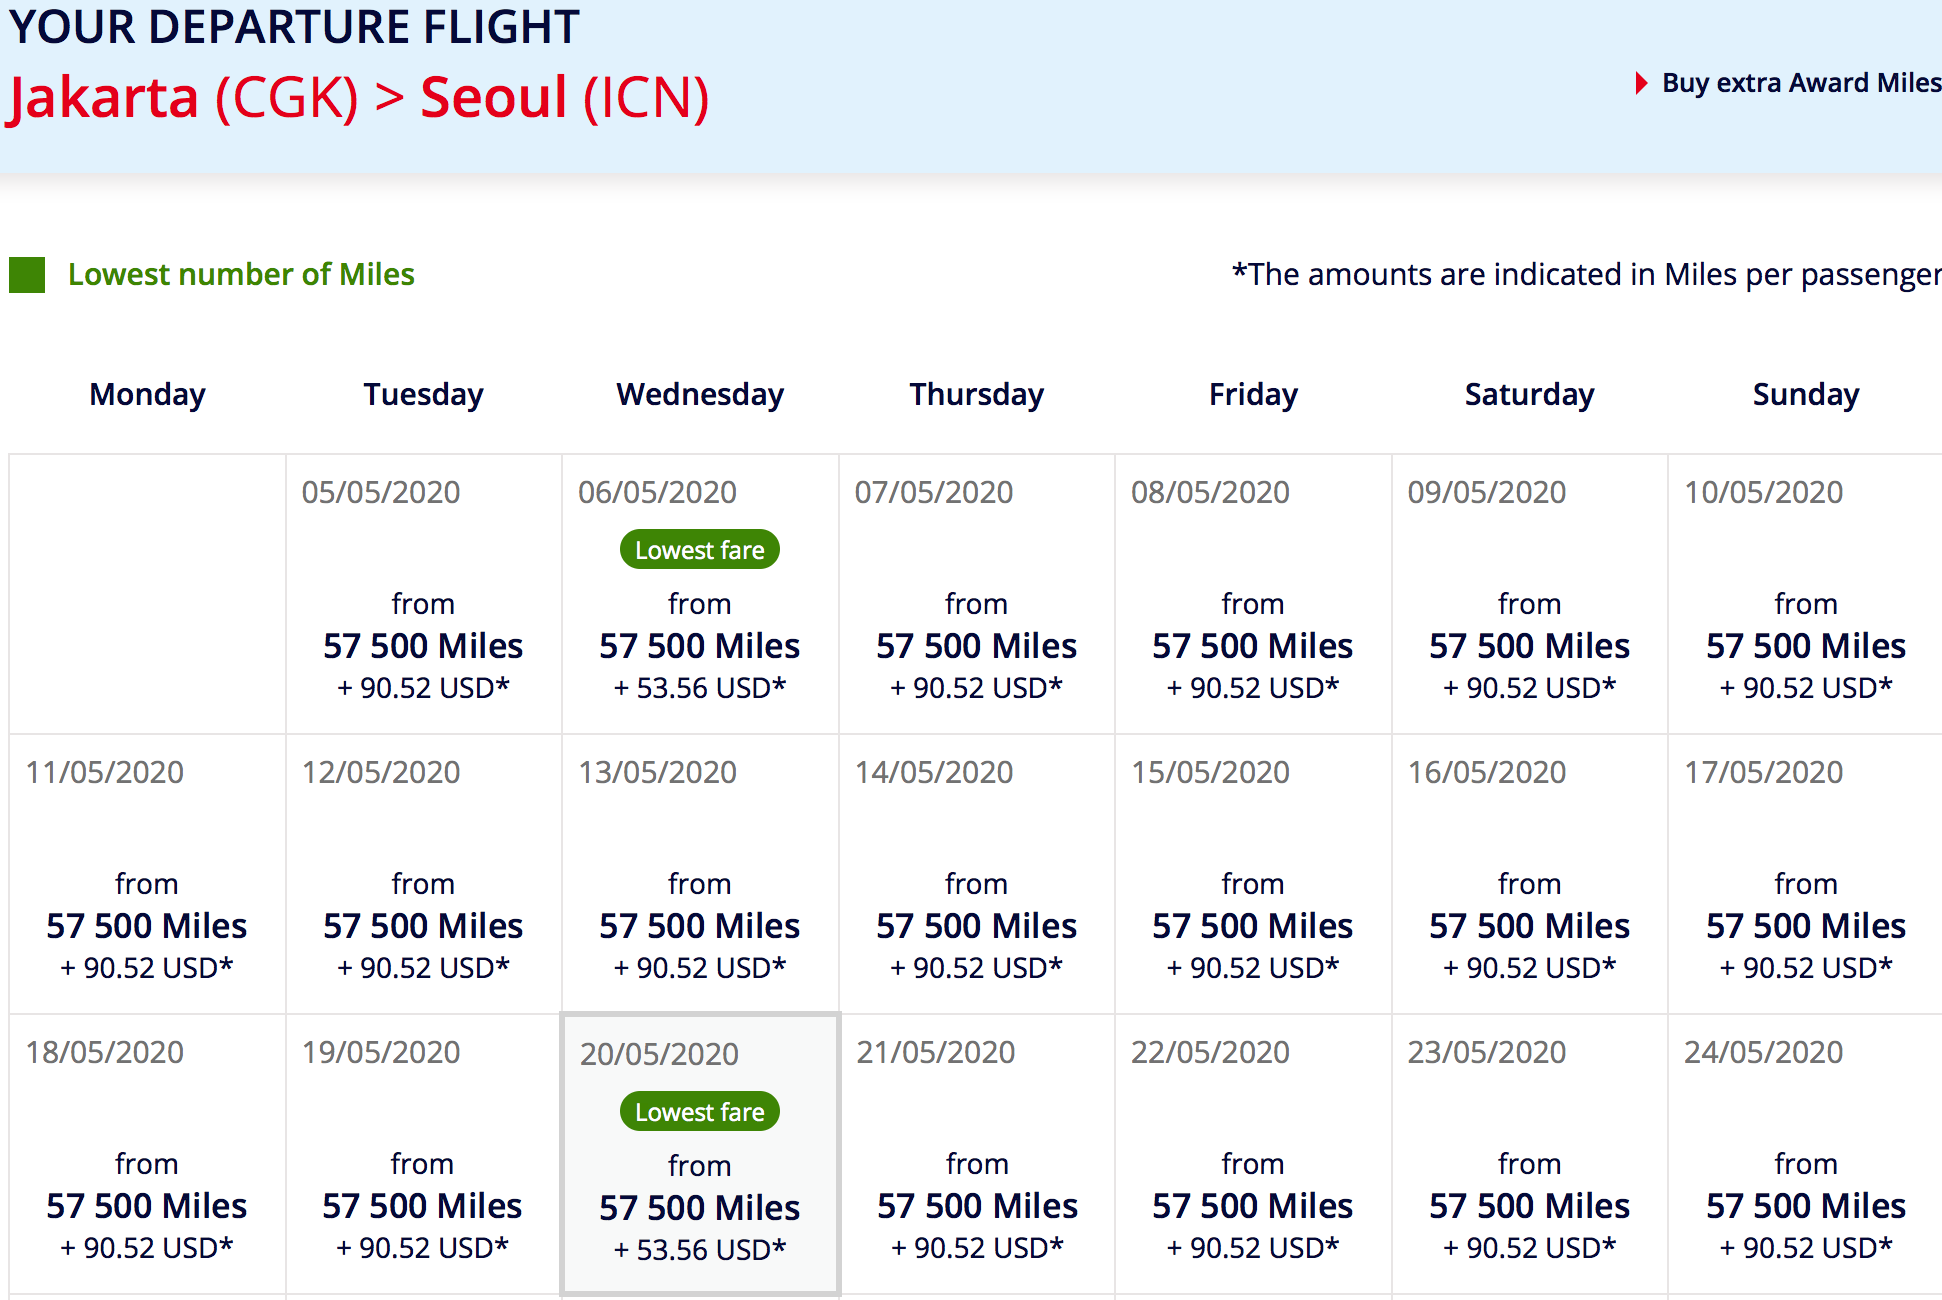Click the green Lowest number of Miles square

27,275
